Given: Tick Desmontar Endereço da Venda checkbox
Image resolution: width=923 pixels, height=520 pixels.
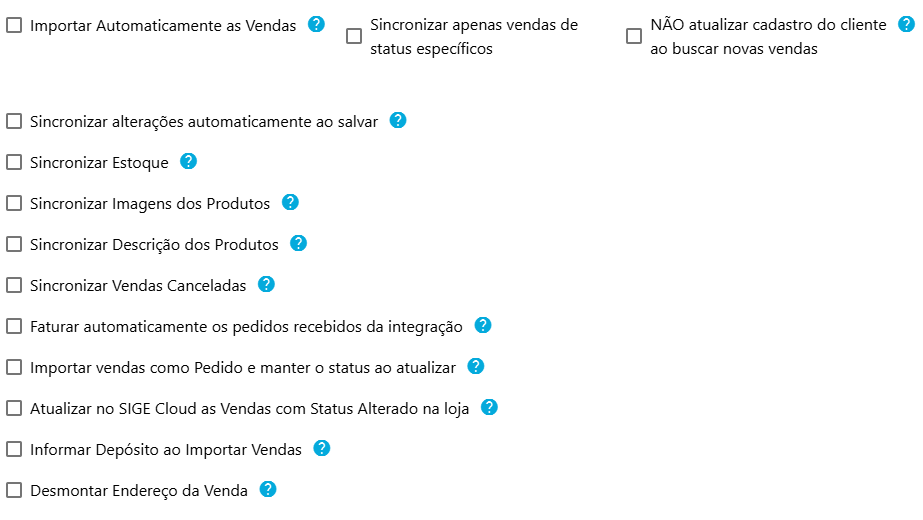Looking at the screenshot, I should [x=14, y=490].
